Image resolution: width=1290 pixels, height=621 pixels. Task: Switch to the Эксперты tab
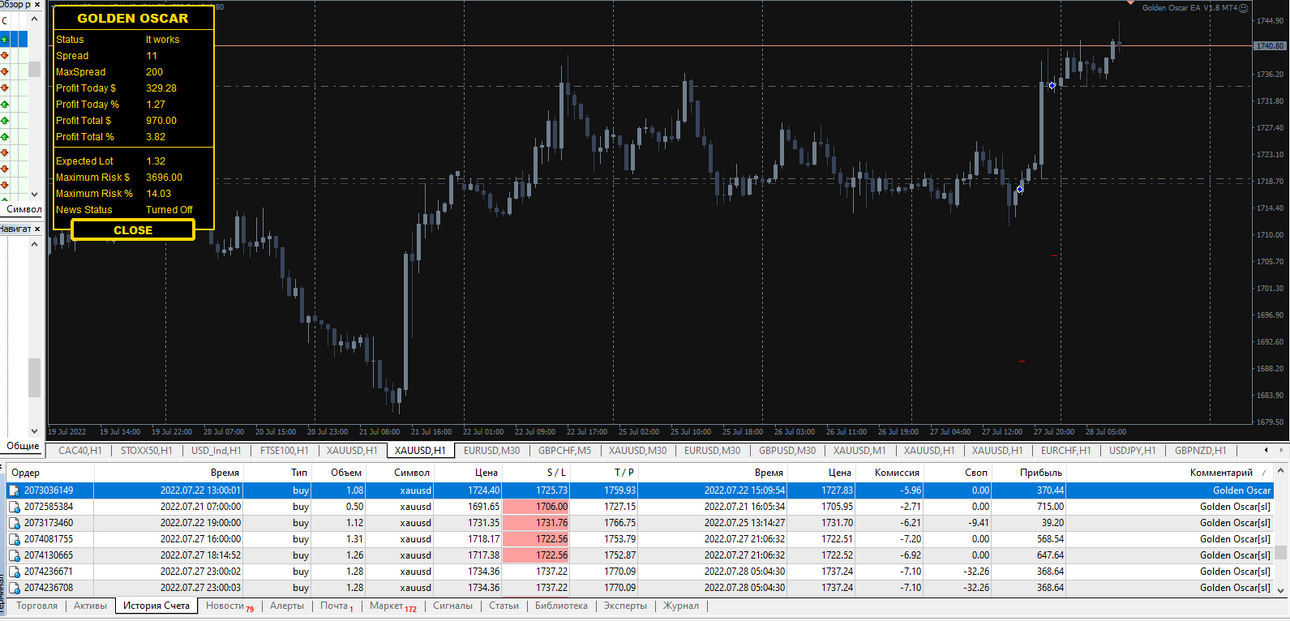[x=626, y=606]
